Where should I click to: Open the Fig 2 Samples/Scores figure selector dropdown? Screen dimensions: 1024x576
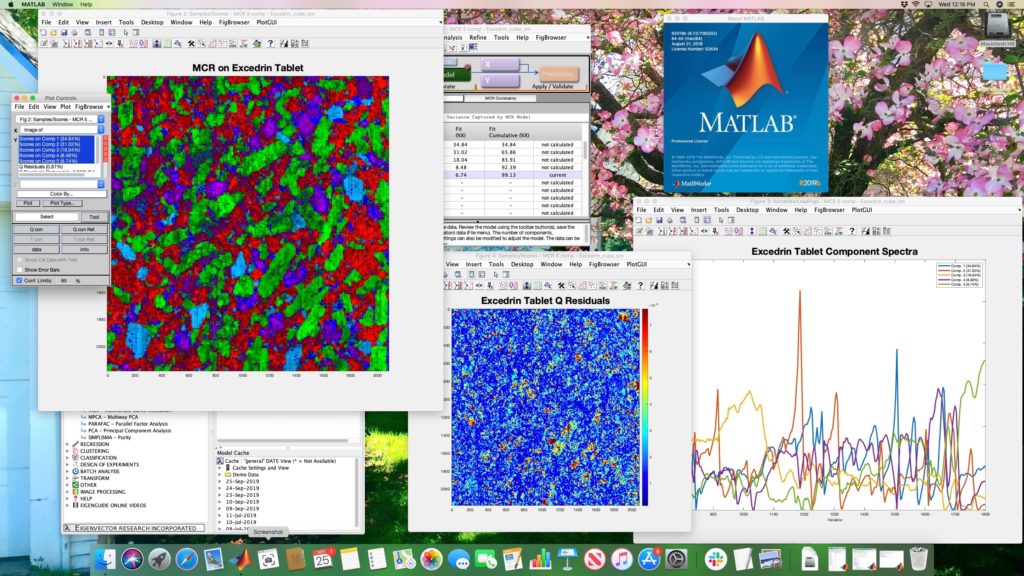pos(60,120)
